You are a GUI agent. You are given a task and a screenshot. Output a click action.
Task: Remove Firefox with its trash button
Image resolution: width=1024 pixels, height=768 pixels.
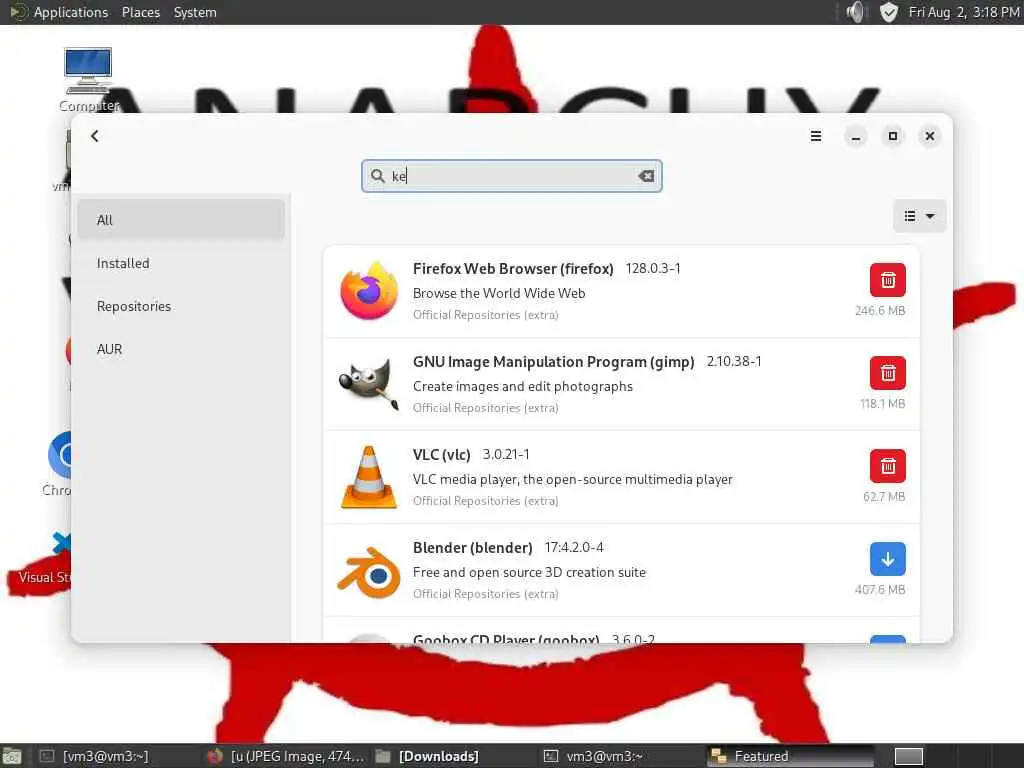click(888, 280)
